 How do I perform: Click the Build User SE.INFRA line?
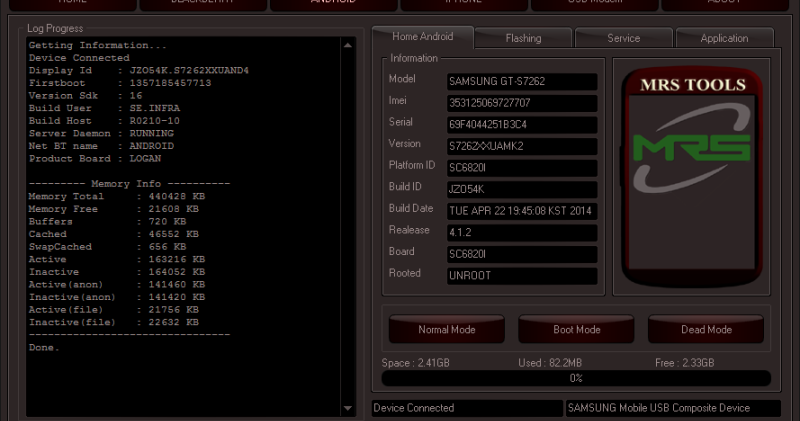(x=104, y=108)
